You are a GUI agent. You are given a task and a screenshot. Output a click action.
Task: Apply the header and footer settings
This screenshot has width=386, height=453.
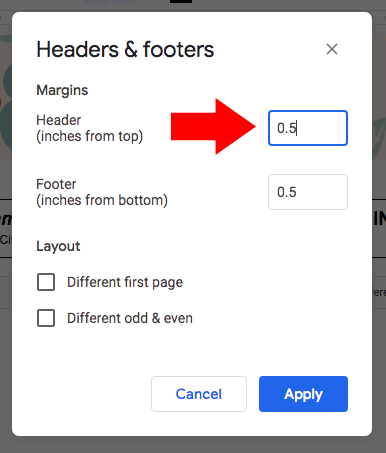(x=303, y=394)
